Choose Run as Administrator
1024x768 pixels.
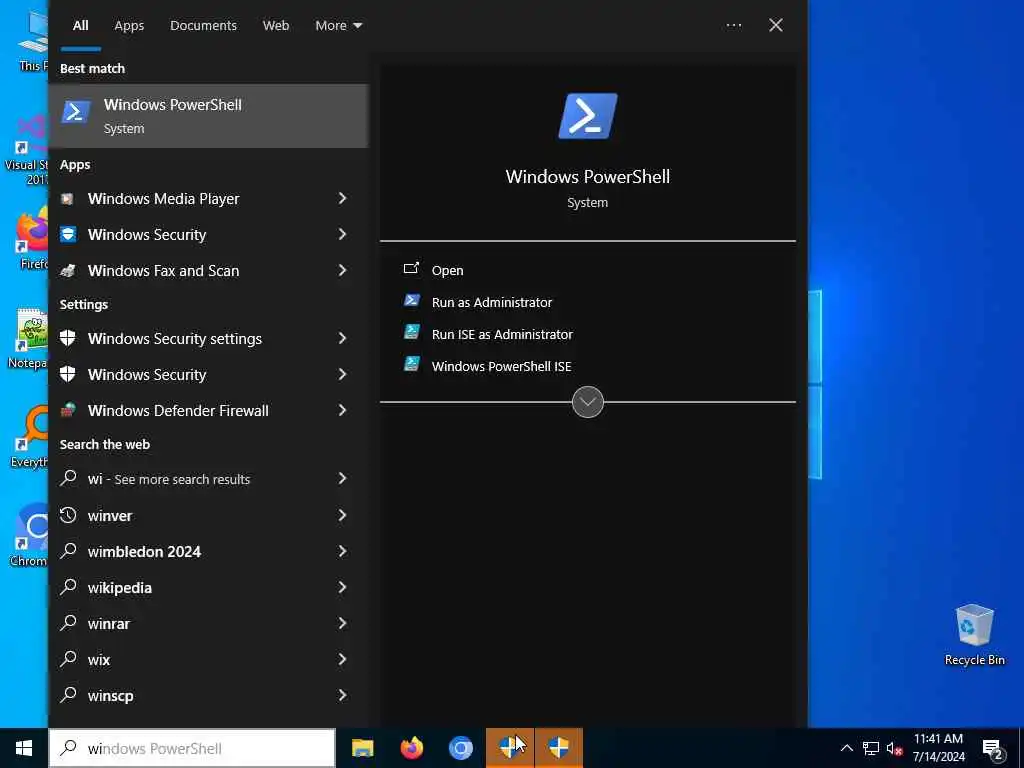[x=492, y=302]
